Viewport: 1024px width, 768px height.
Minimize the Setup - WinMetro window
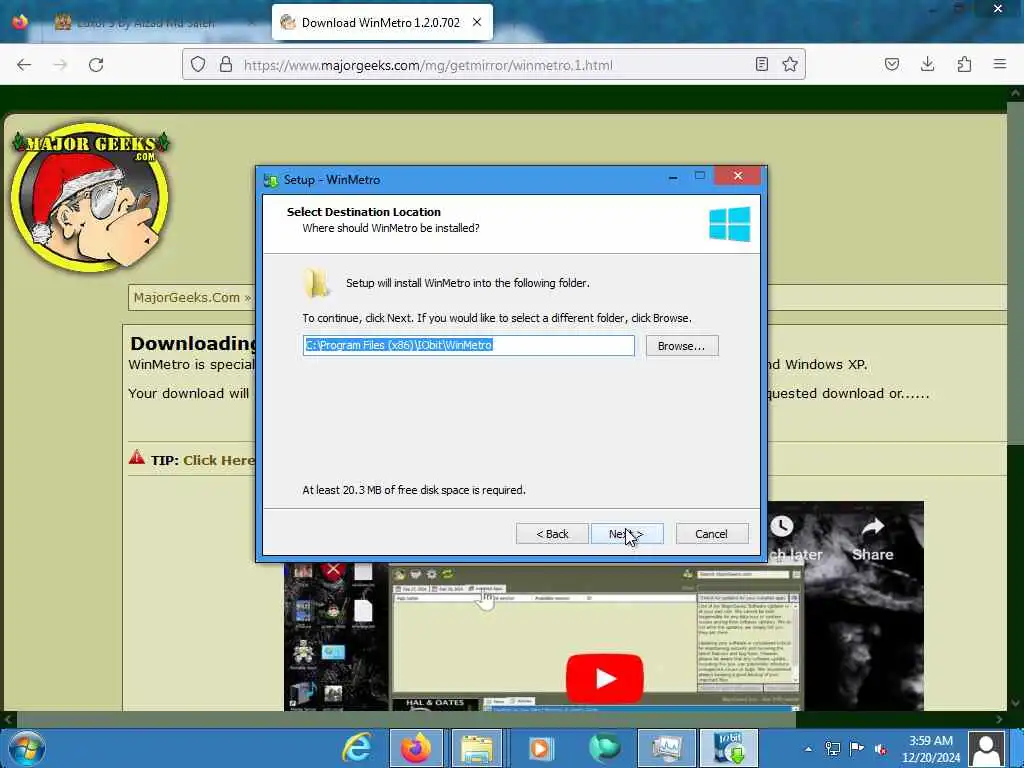click(673, 177)
